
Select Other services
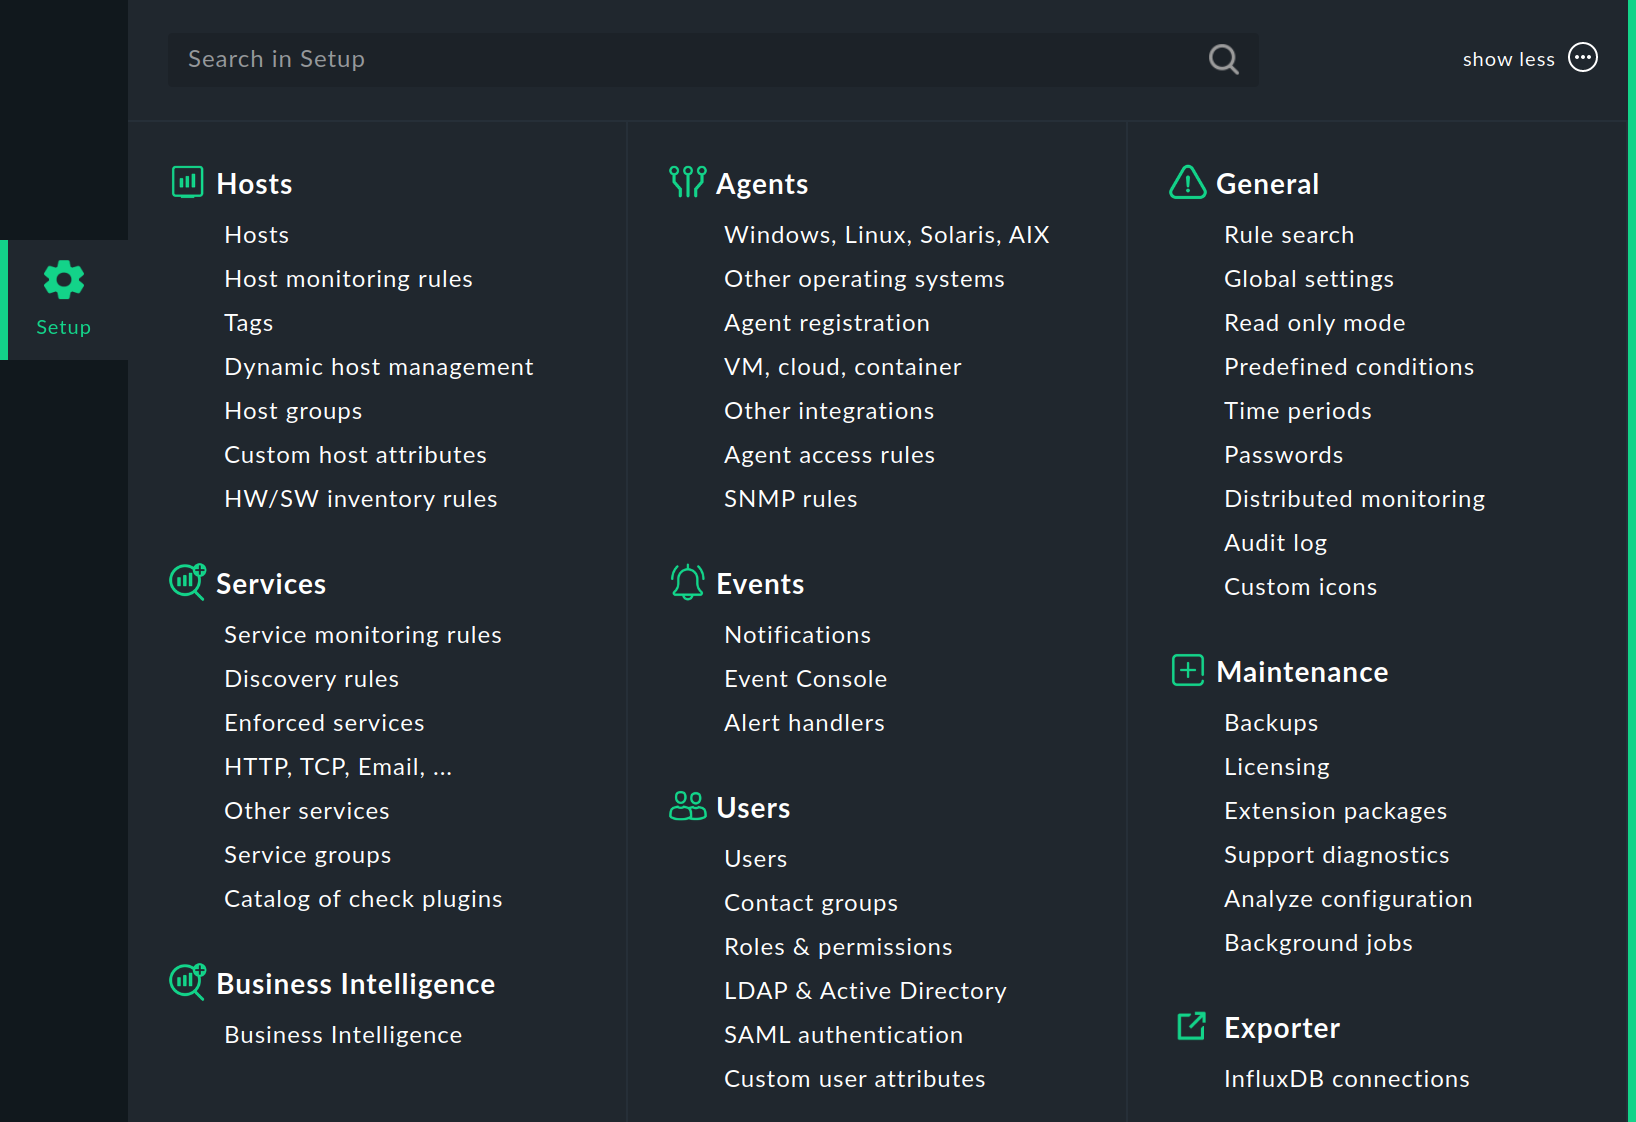click(x=307, y=811)
